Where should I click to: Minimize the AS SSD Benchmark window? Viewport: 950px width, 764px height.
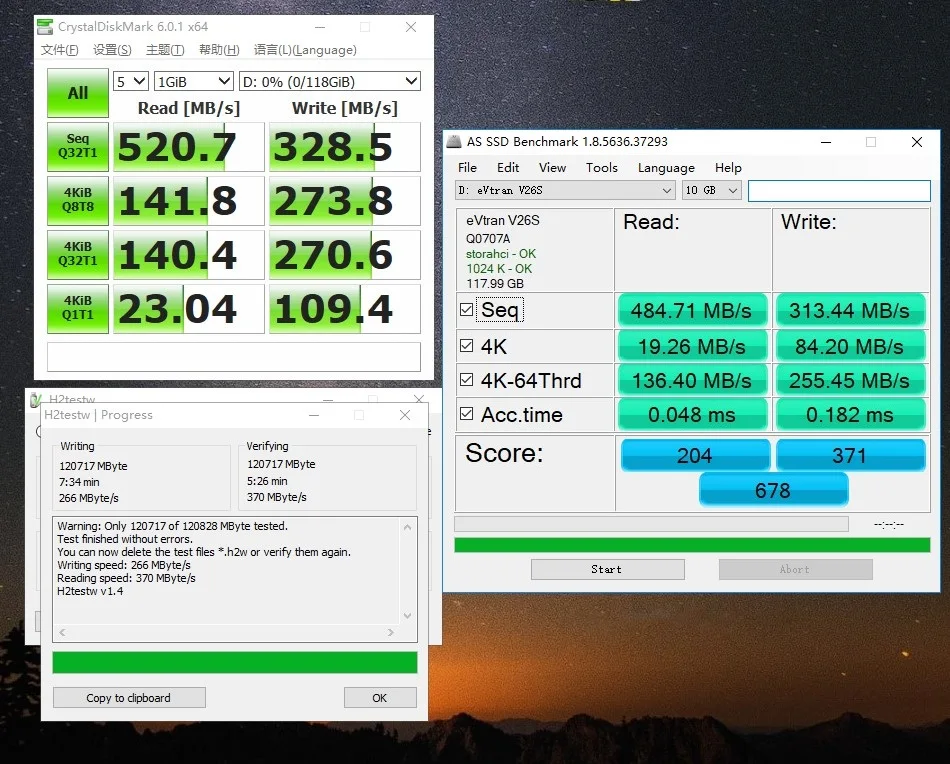[x=826, y=142]
